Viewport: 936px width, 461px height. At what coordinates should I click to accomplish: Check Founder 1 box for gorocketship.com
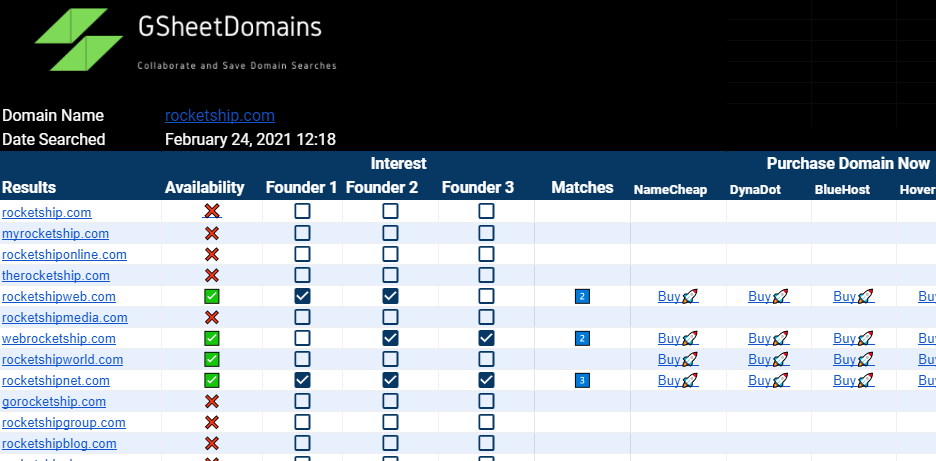coord(303,401)
